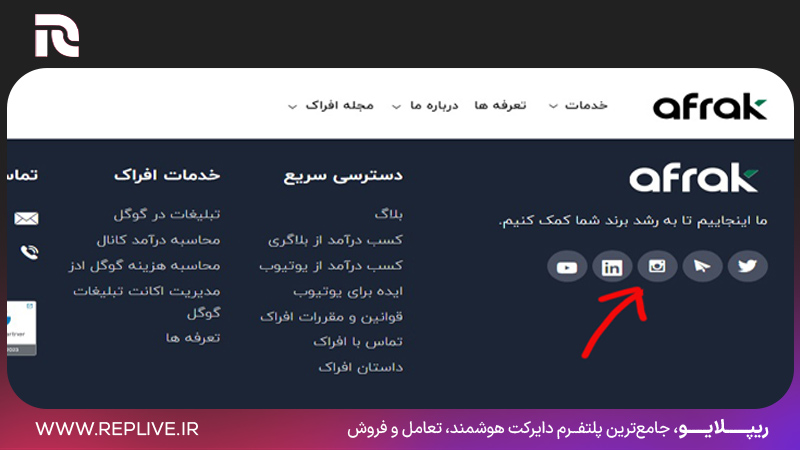Click the دسترسی سریع heading
800x450 pixels.
tap(343, 176)
